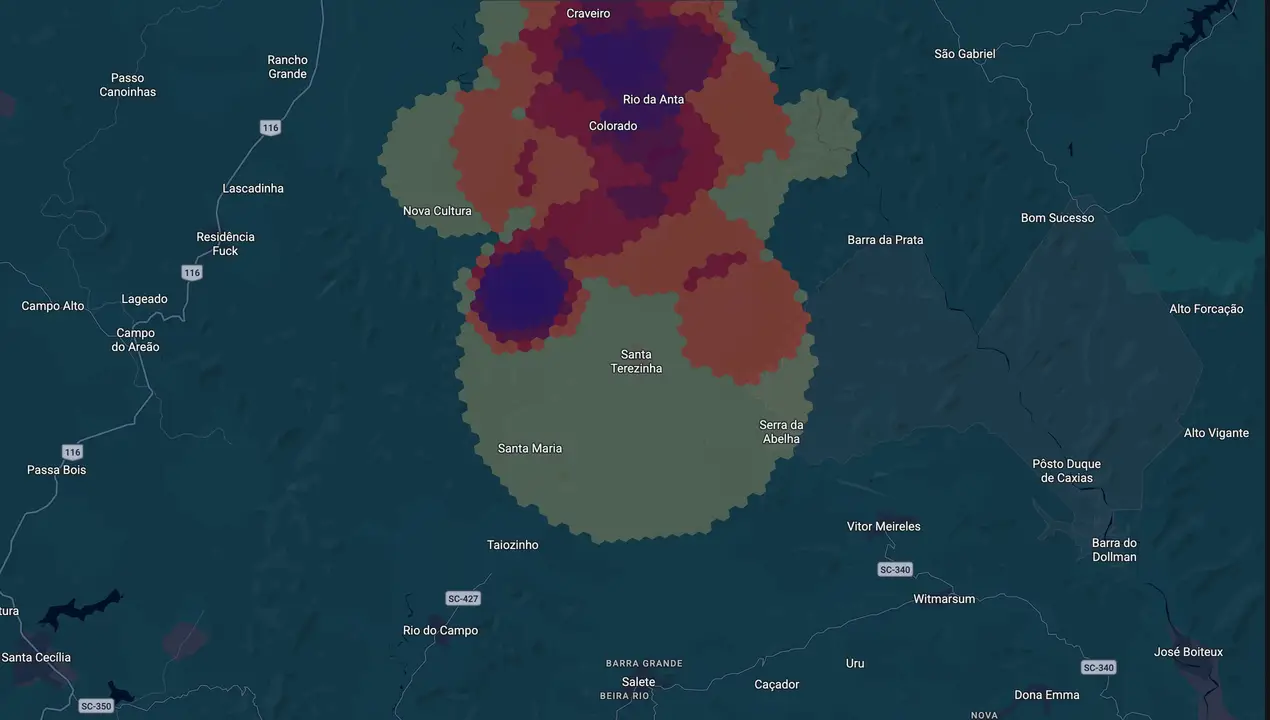Select the Lascadinha place label

coord(253,188)
